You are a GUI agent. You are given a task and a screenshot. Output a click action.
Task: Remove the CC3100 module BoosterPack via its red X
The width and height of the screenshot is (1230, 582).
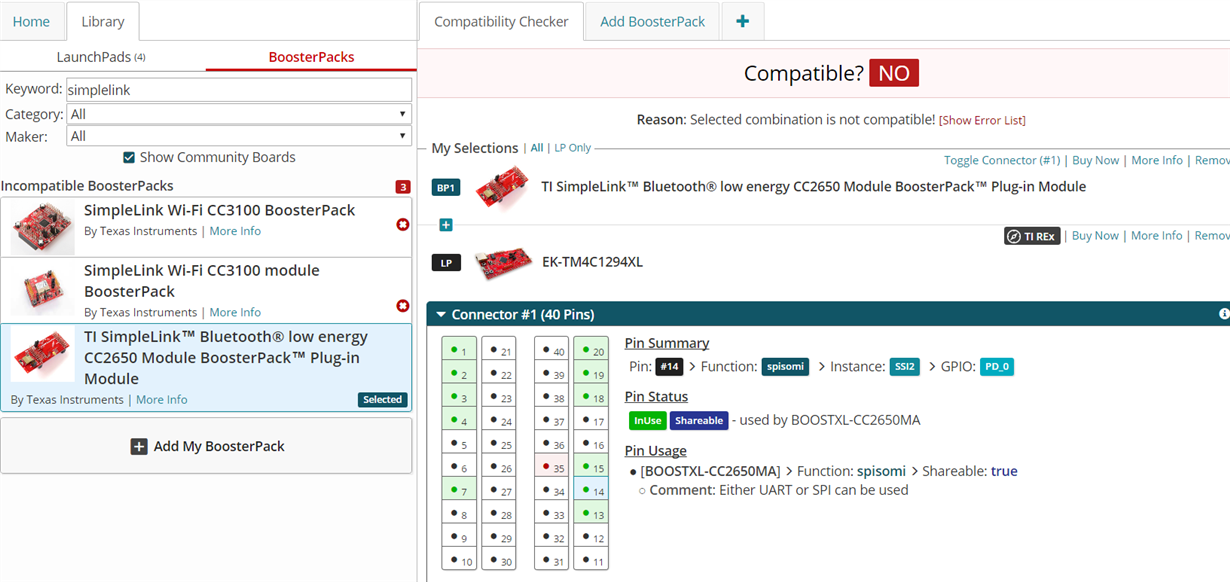403,305
